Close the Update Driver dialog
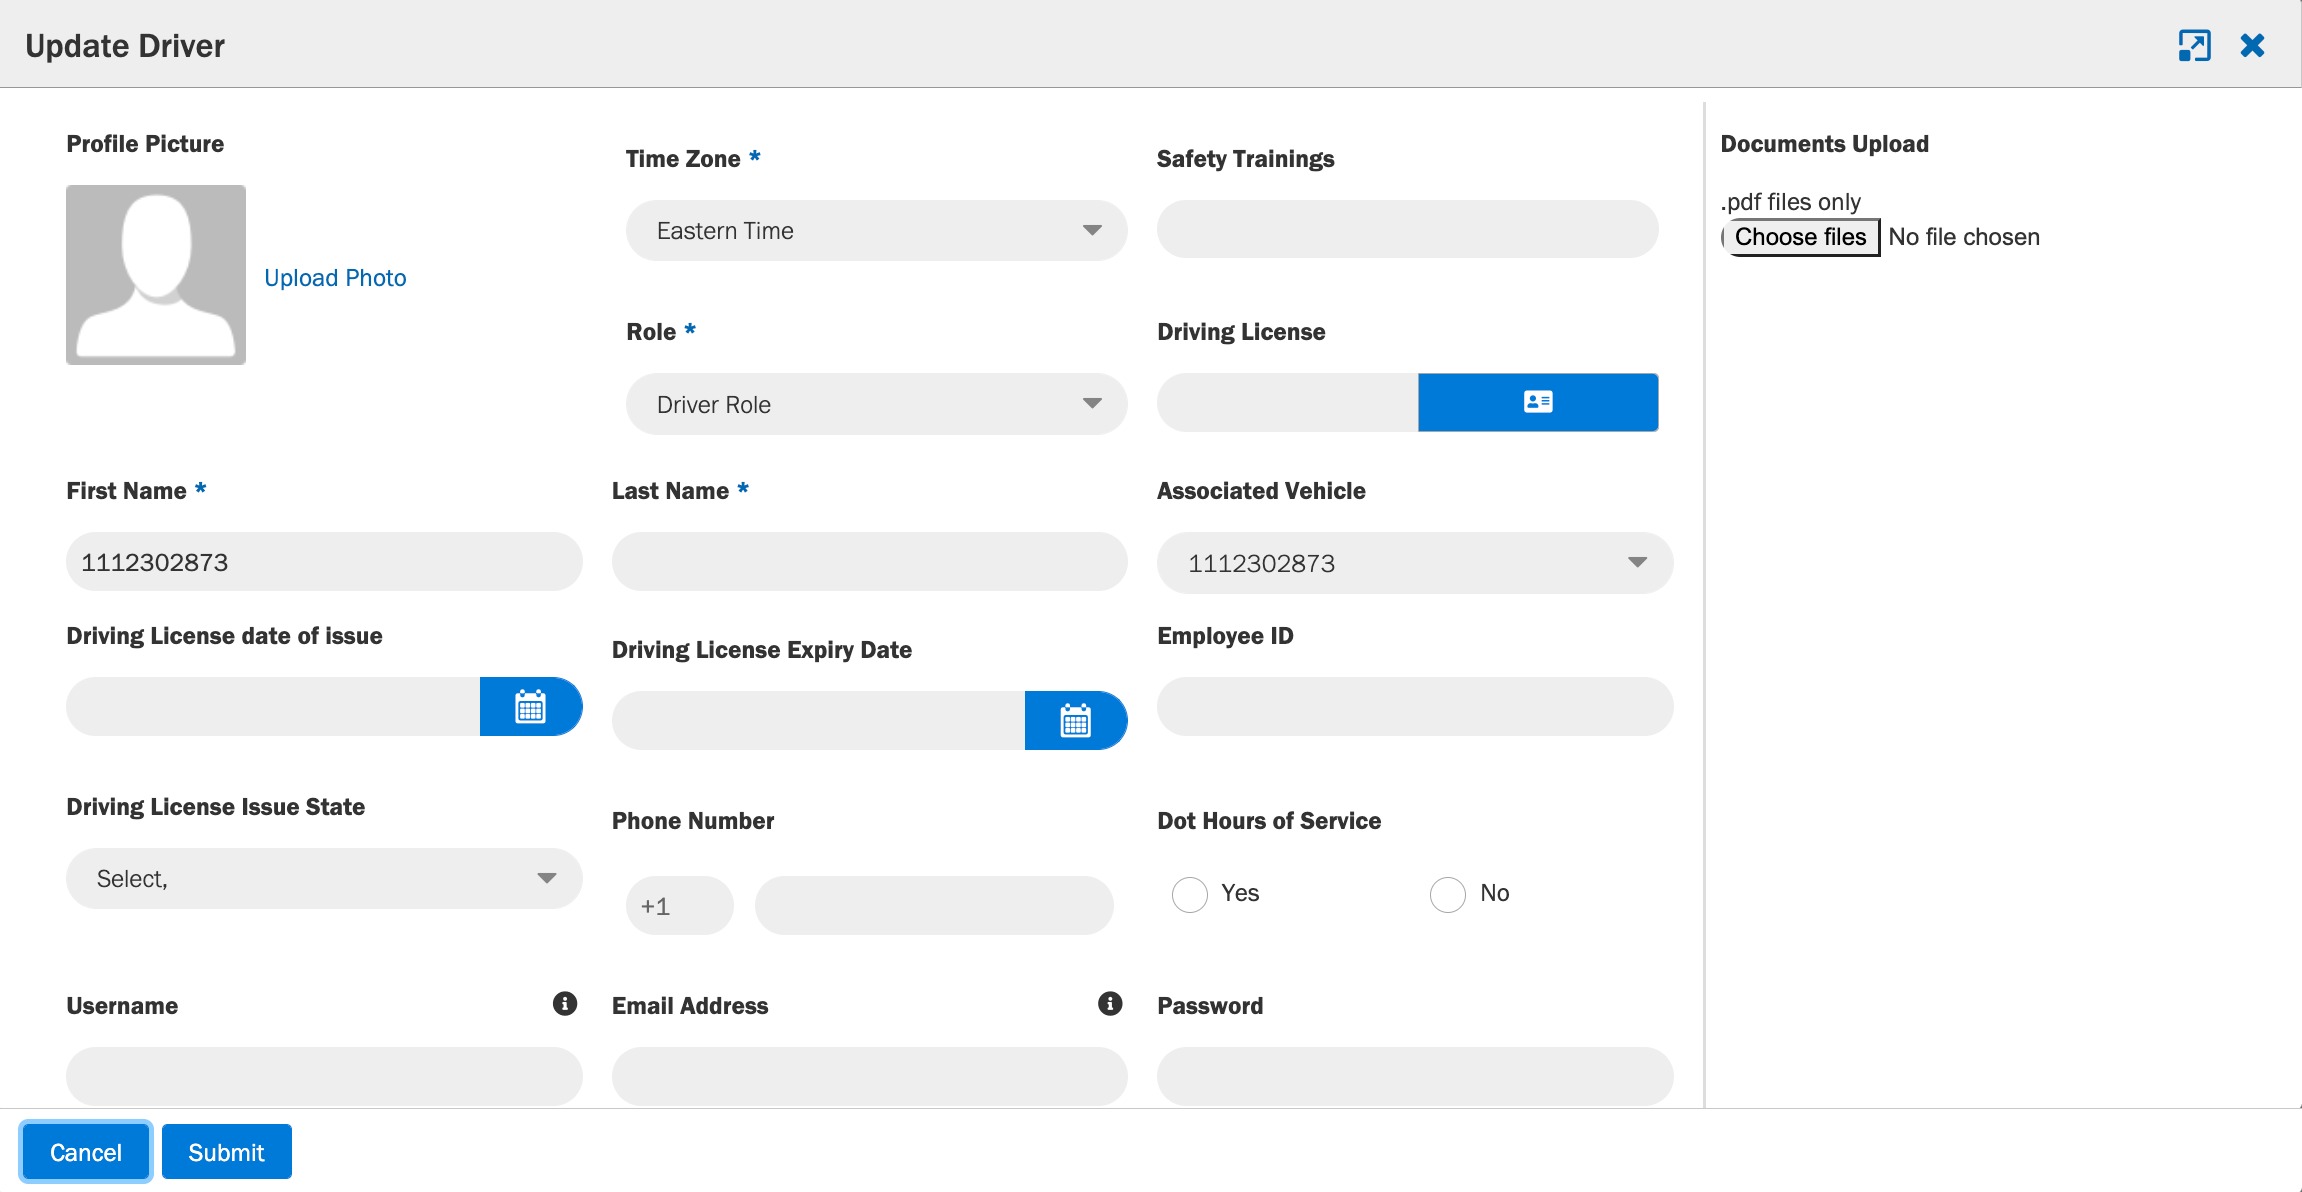This screenshot has height=1192, width=2302. tap(2252, 45)
